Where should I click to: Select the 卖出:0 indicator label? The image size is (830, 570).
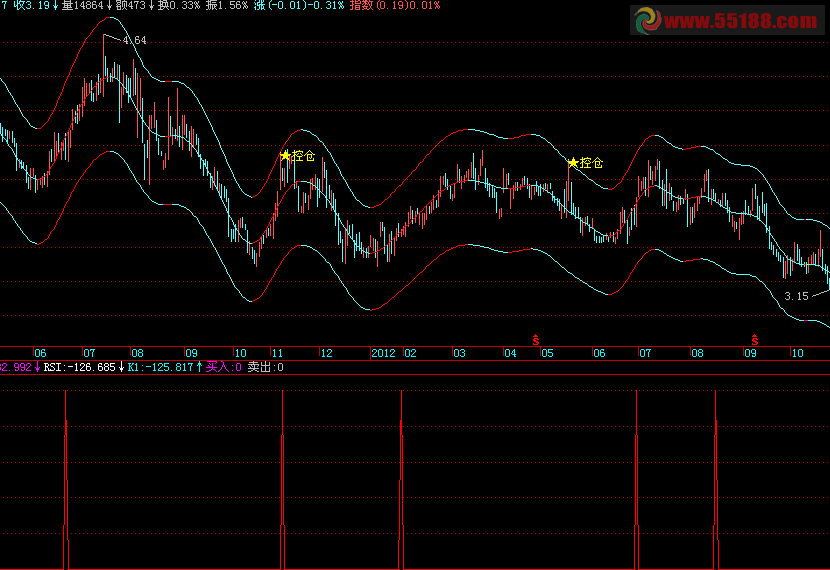click(266, 367)
